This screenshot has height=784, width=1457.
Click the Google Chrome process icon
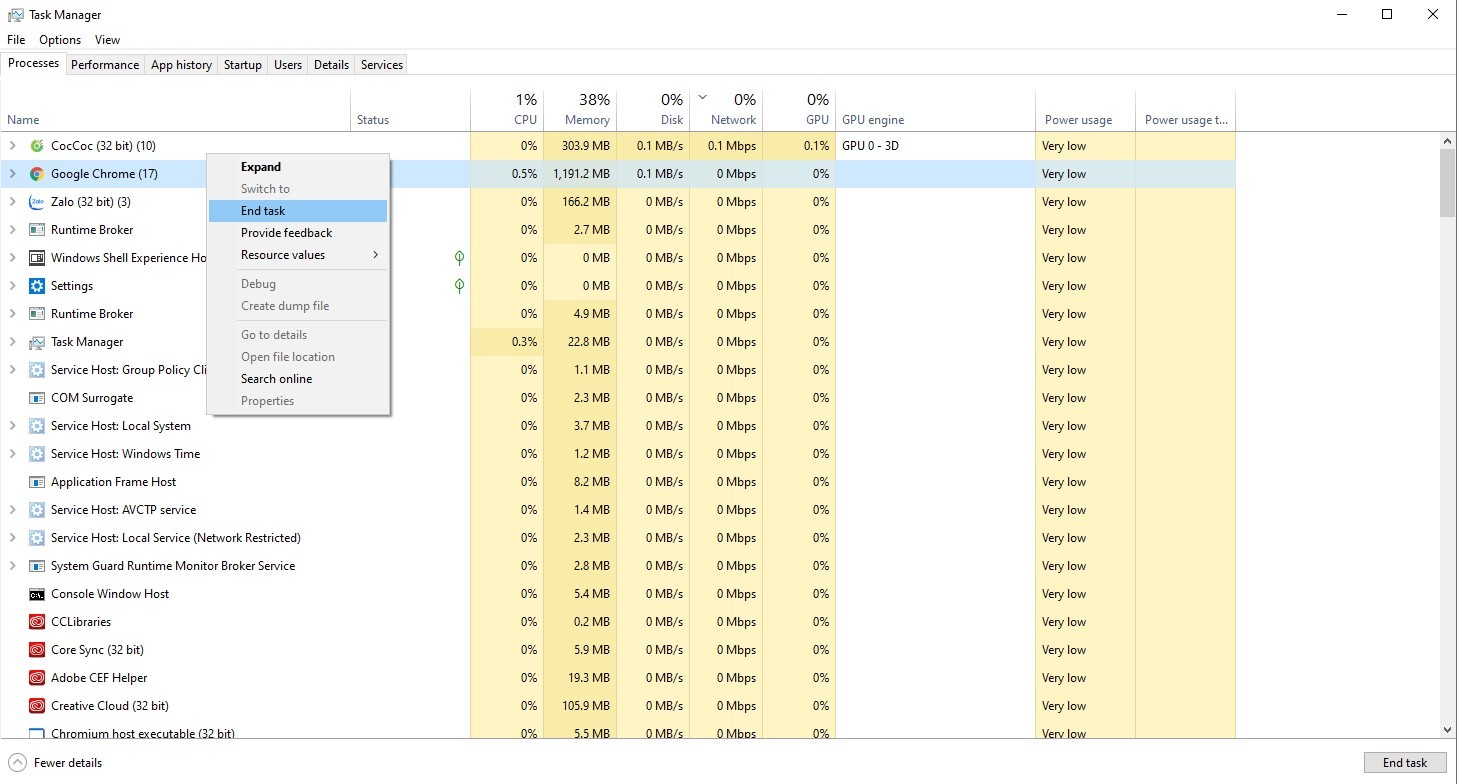[37, 174]
